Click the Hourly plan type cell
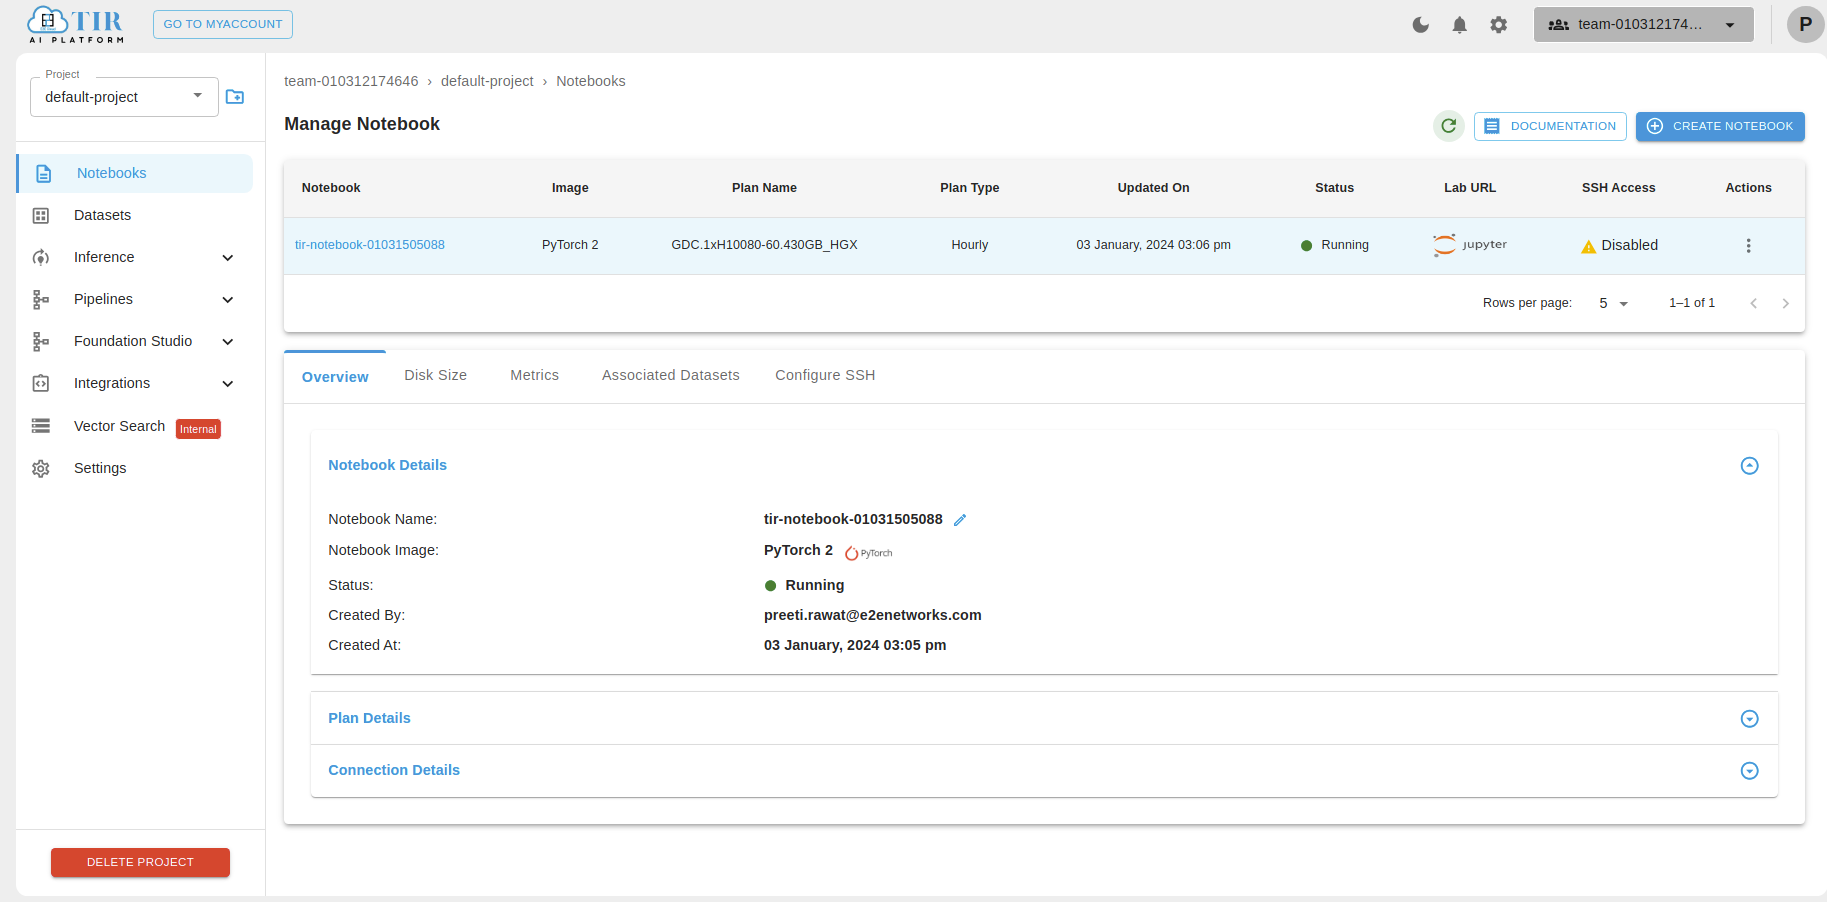This screenshot has height=902, width=1827. pyautogui.click(x=969, y=245)
